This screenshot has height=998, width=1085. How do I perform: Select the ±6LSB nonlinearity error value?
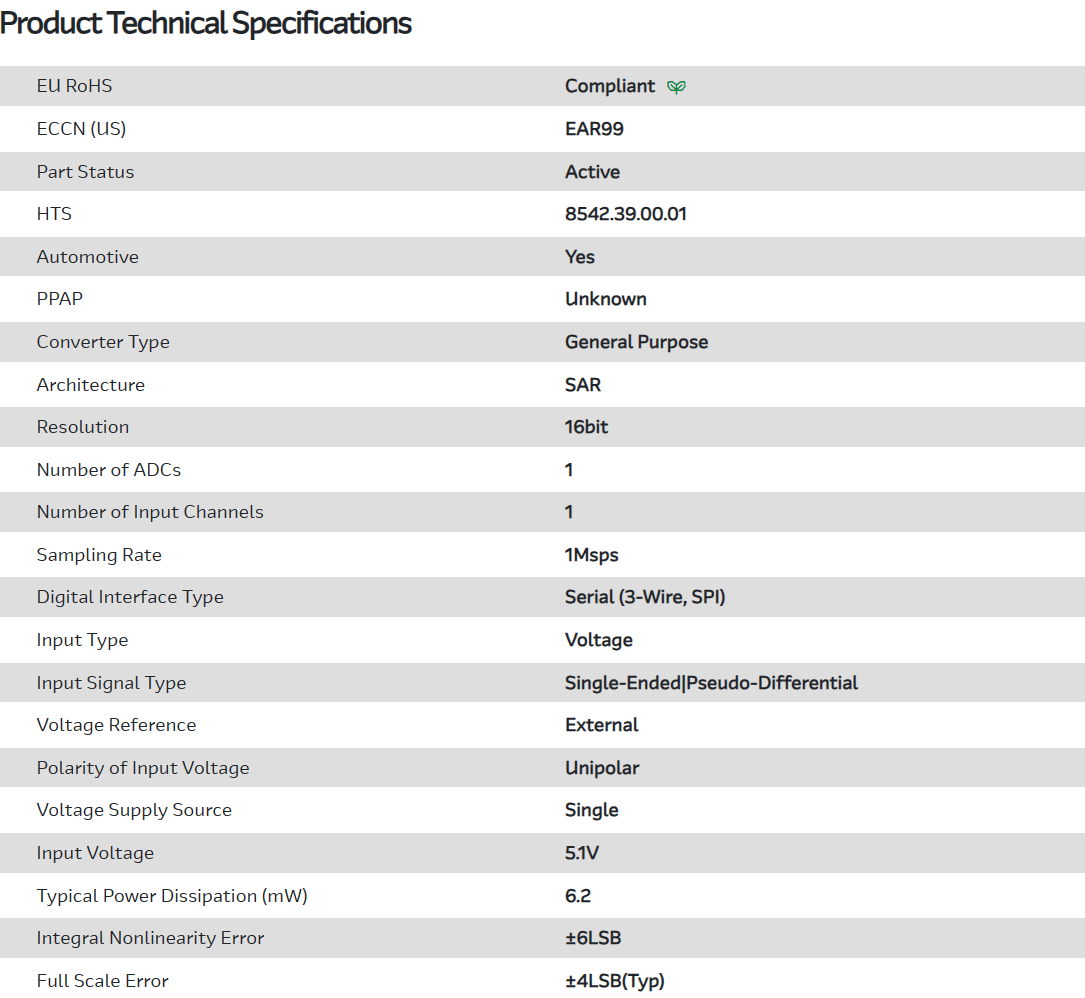pos(593,938)
